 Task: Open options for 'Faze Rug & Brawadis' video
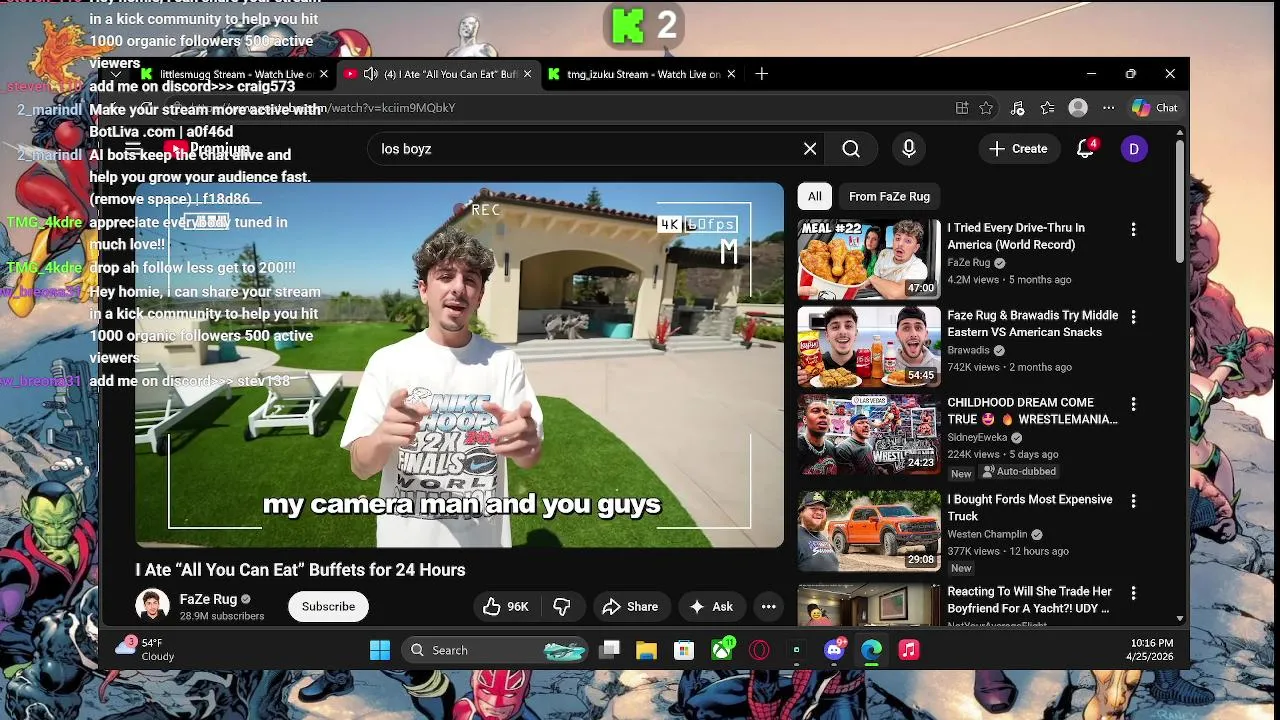1133,316
